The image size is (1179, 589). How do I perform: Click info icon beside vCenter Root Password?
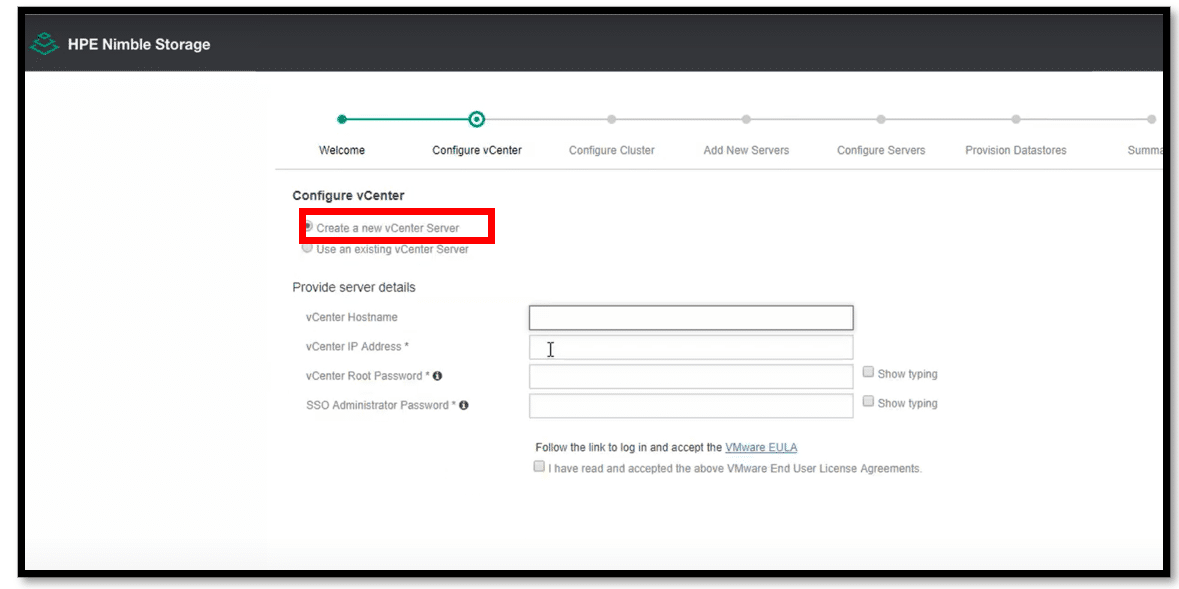click(x=438, y=375)
